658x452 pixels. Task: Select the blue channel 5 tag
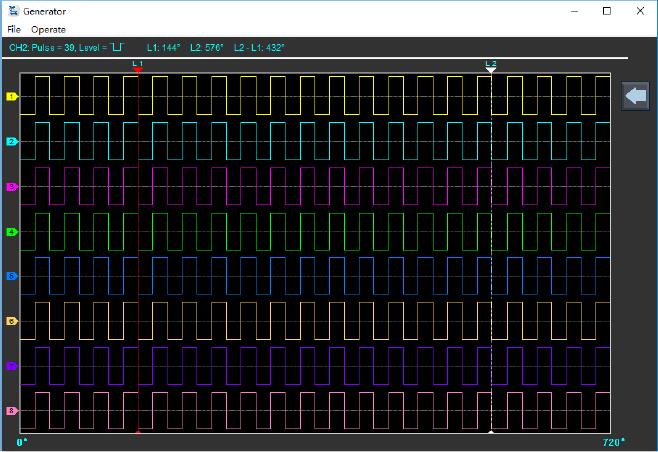[x=12, y=276]
